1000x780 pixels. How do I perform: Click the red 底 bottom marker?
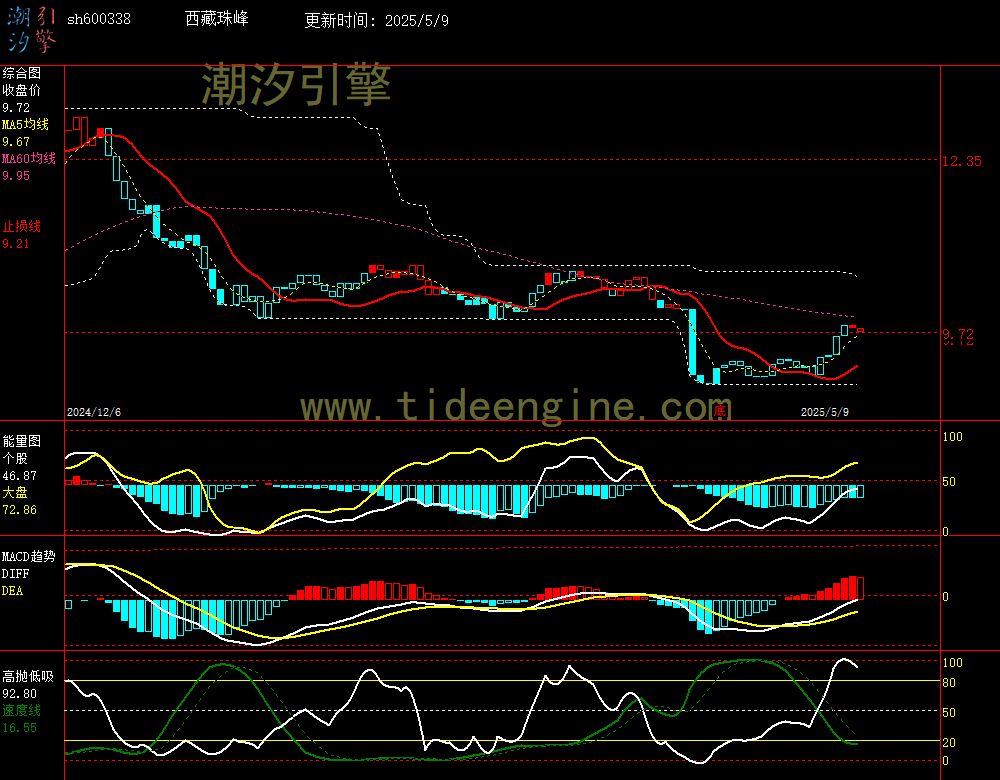coord(719,410)
